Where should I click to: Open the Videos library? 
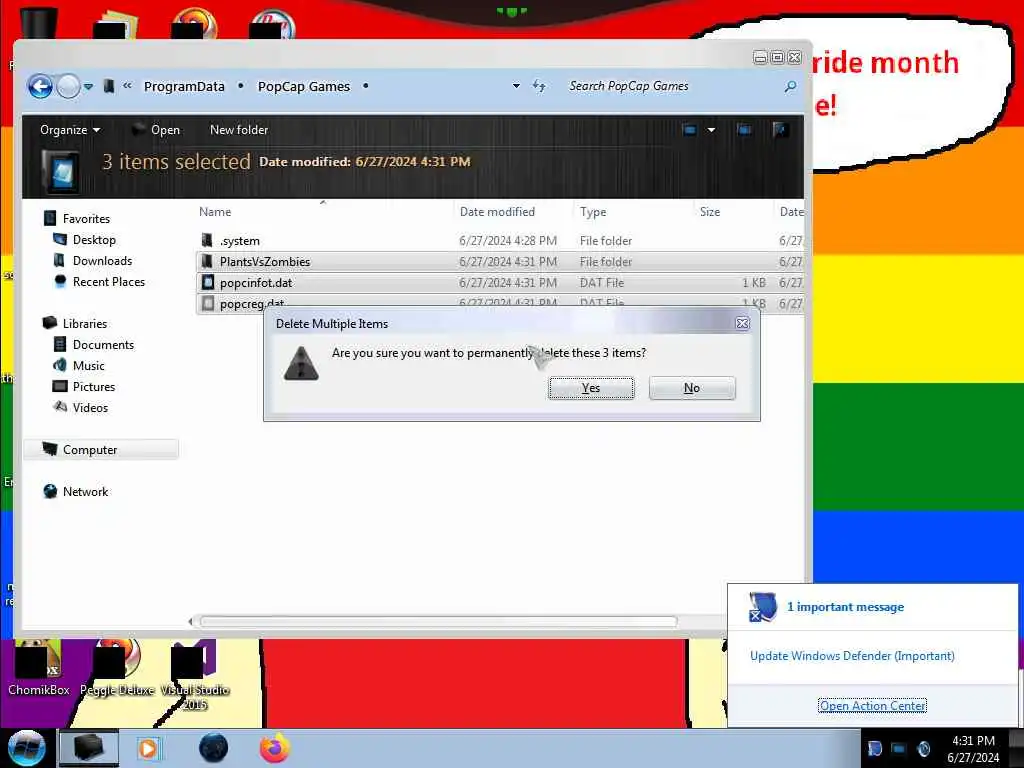point(90,408)
